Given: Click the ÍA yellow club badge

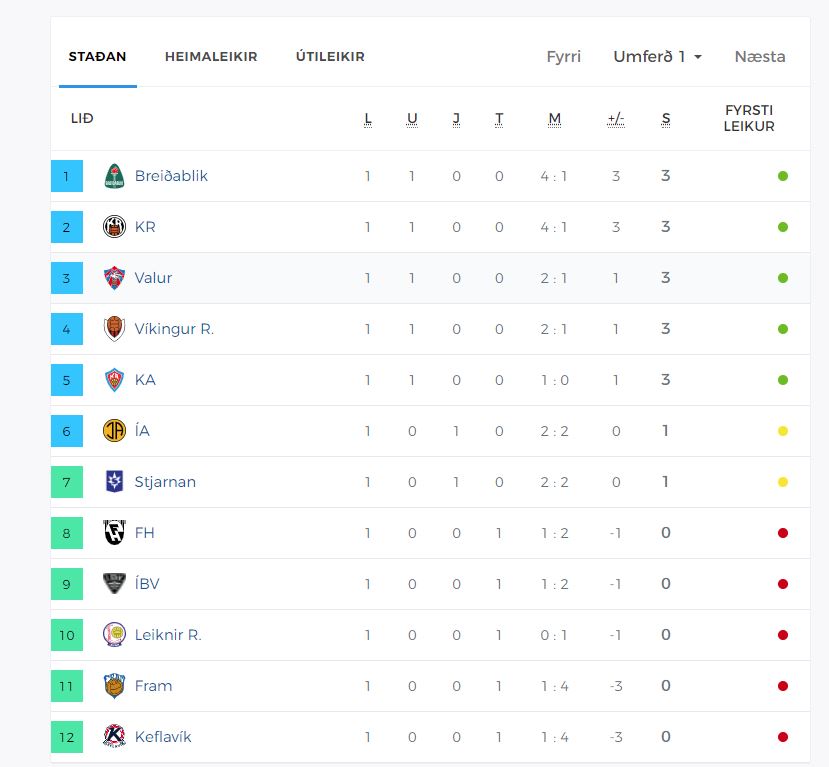Looking at the screenshot, I should (x=115, y=431).
